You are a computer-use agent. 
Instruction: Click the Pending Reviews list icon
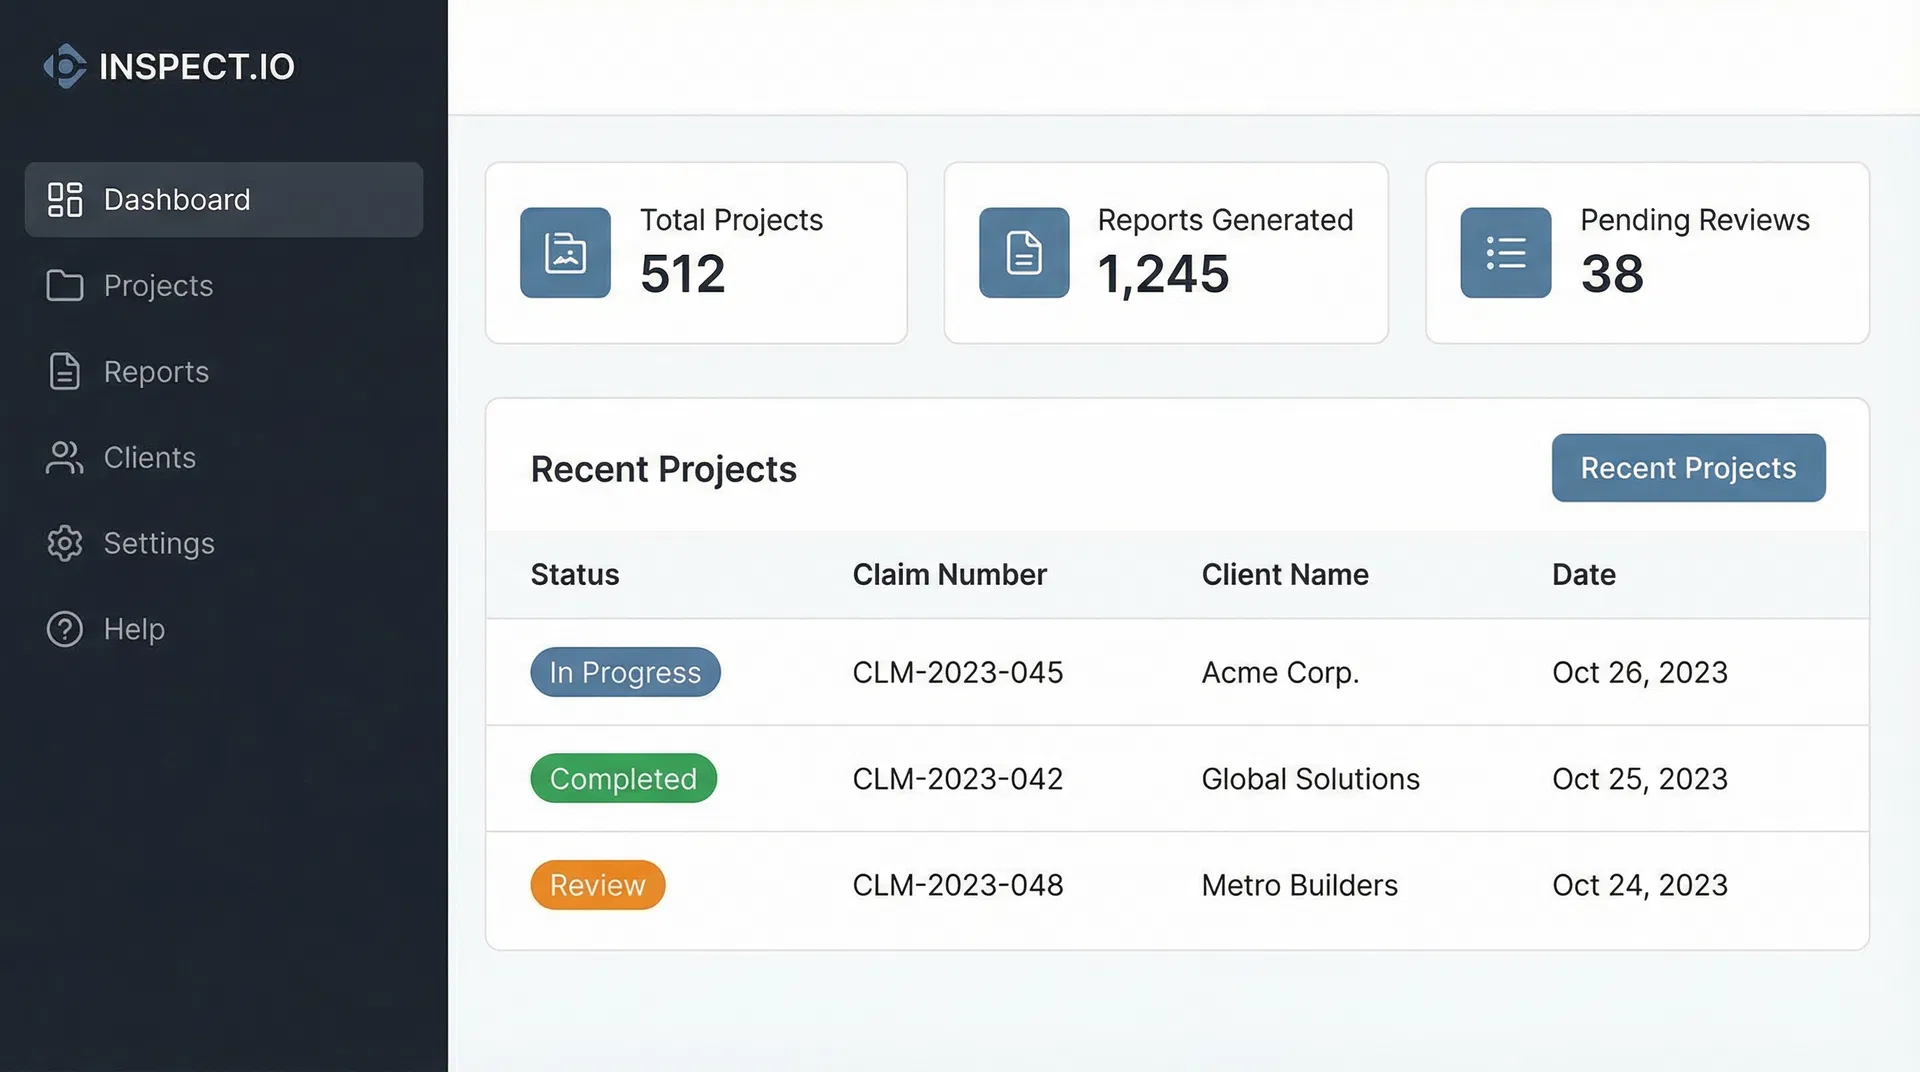[x=1505, y=252]
